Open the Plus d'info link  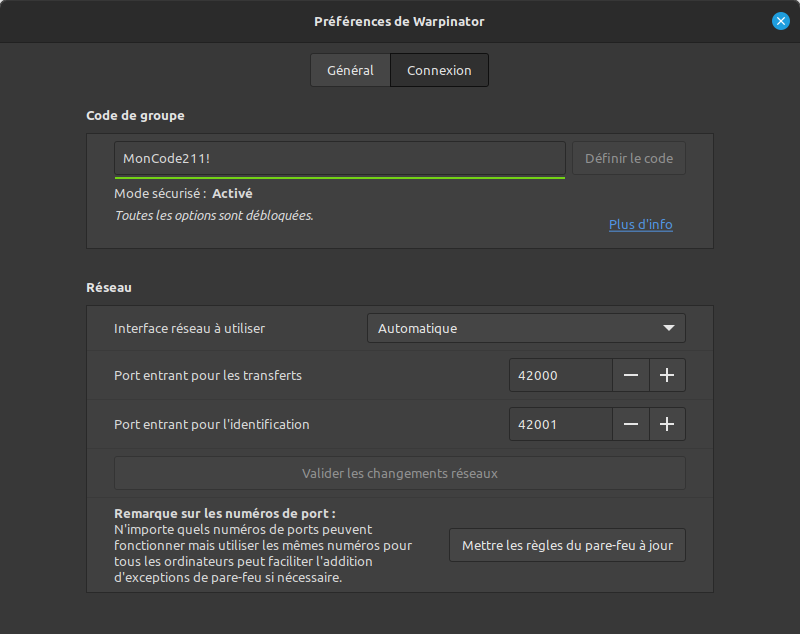click(640, 224)
